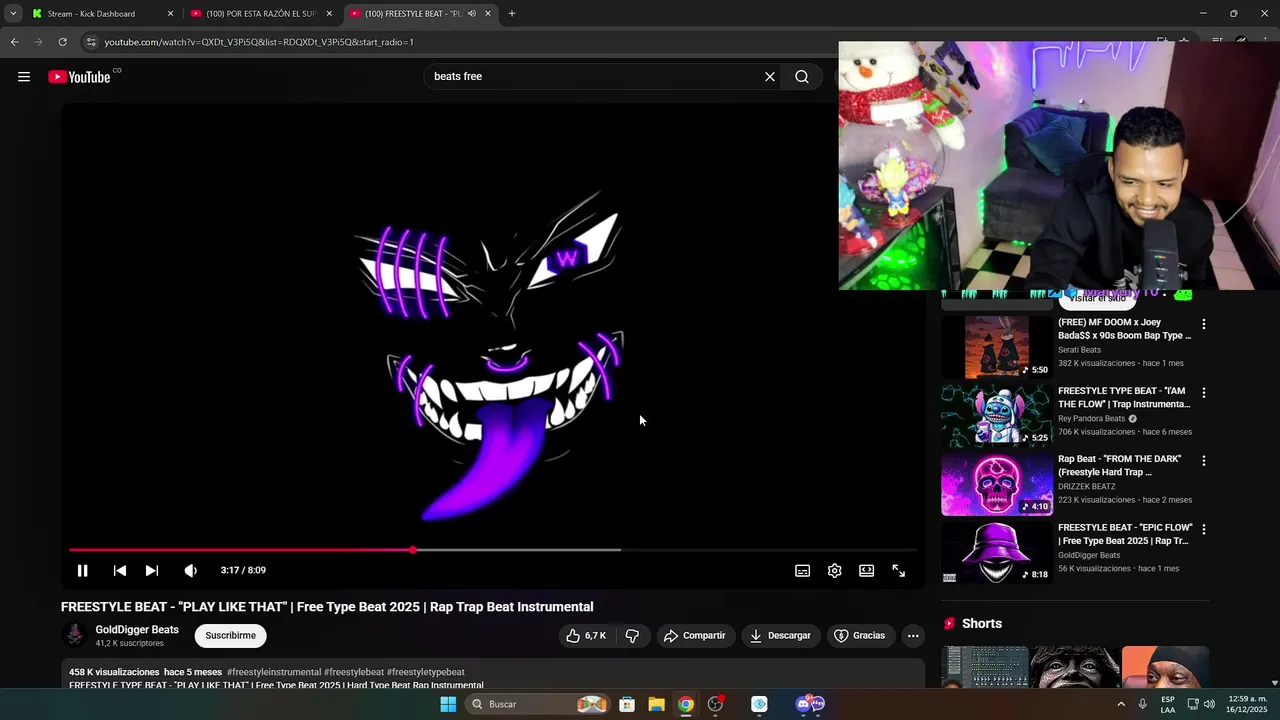
Task: Mute the tab via speaker icon
Action: coord(471,14)
